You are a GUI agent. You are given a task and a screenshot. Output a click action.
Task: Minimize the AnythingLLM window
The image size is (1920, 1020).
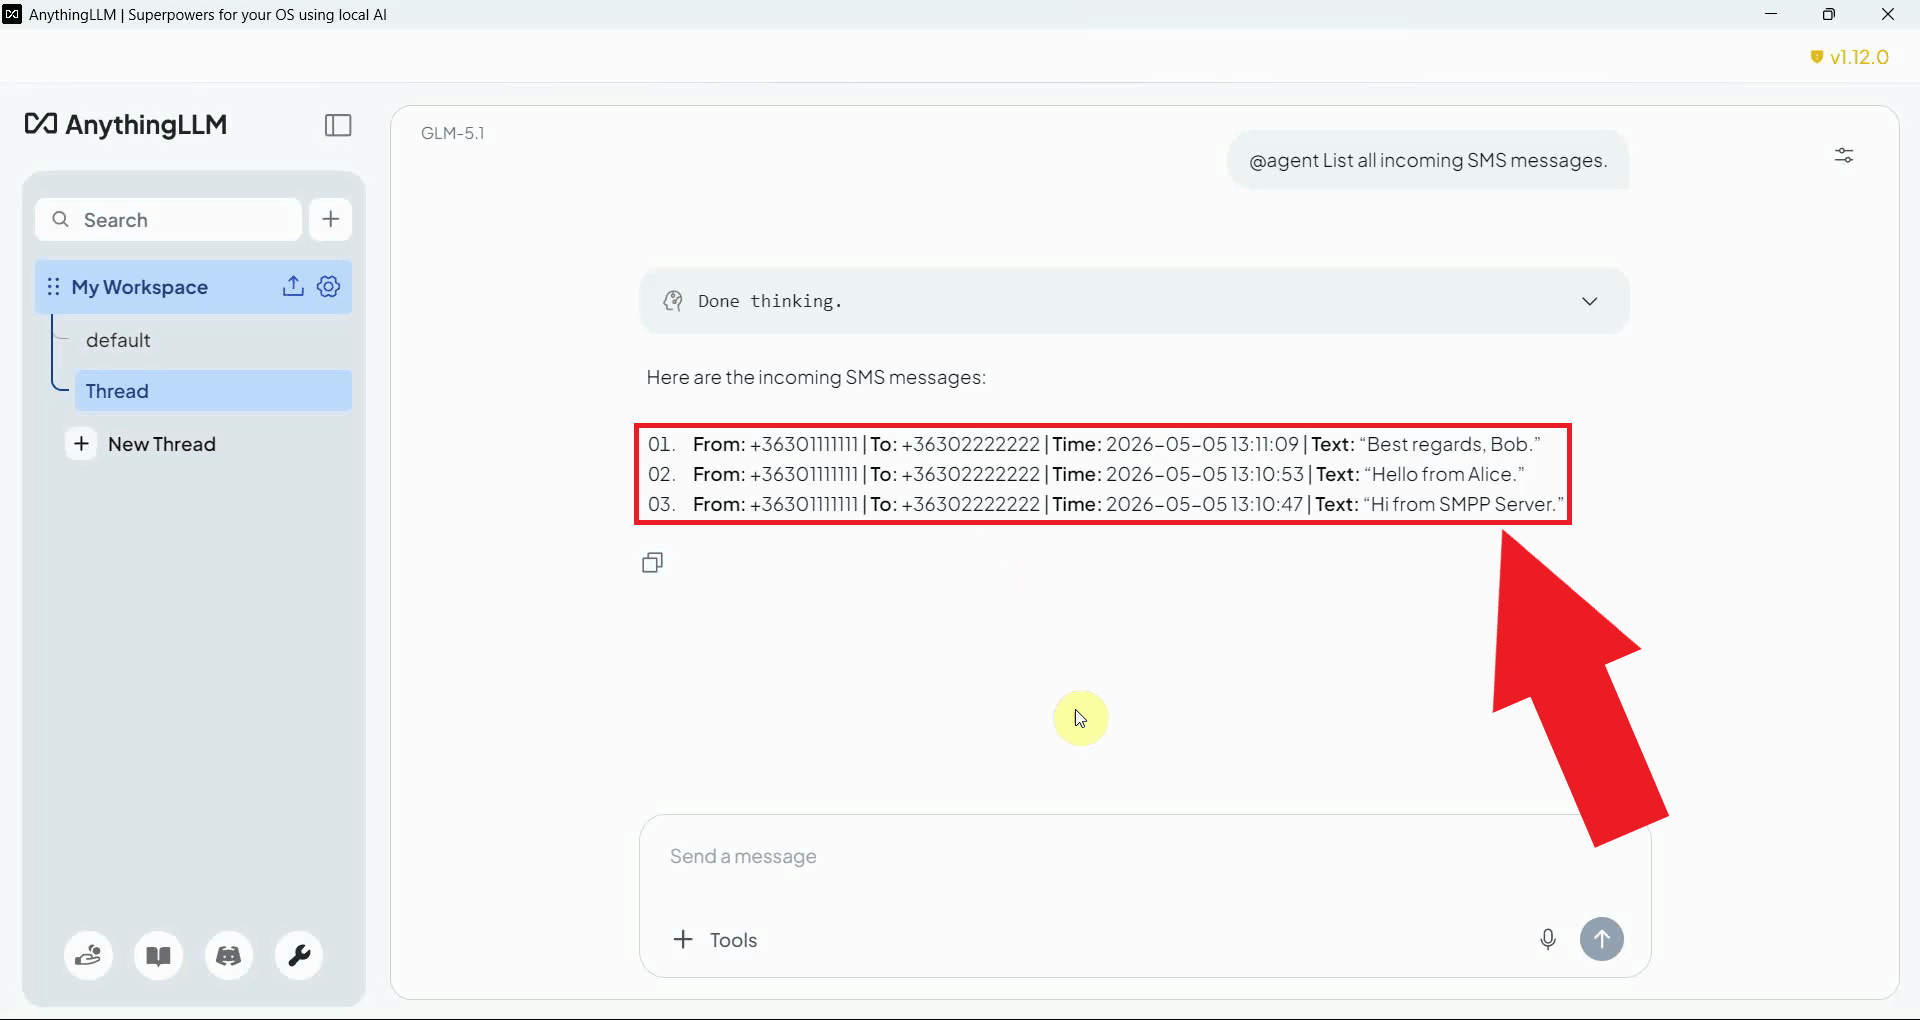1771,14
